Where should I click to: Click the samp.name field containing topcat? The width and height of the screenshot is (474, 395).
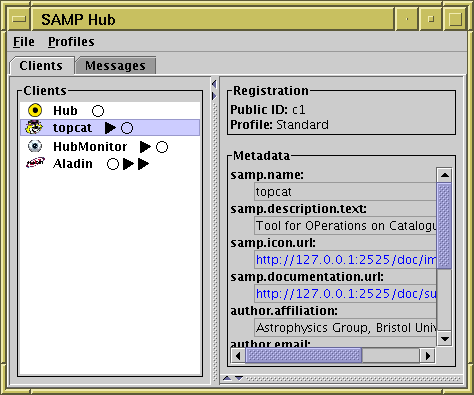pyautogui.click(x=345, y=192)
